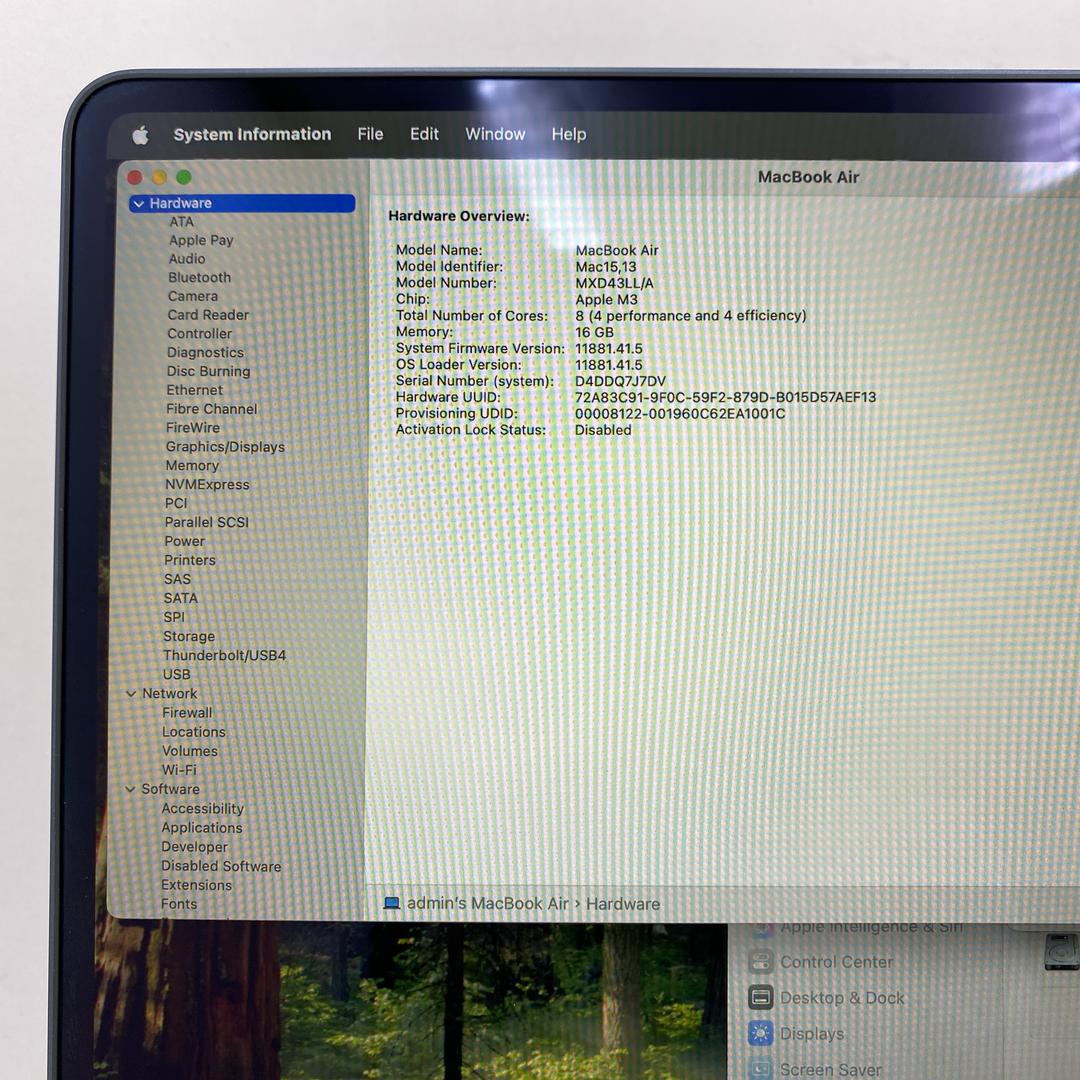Maximize the System Information window

pos(184,178)
